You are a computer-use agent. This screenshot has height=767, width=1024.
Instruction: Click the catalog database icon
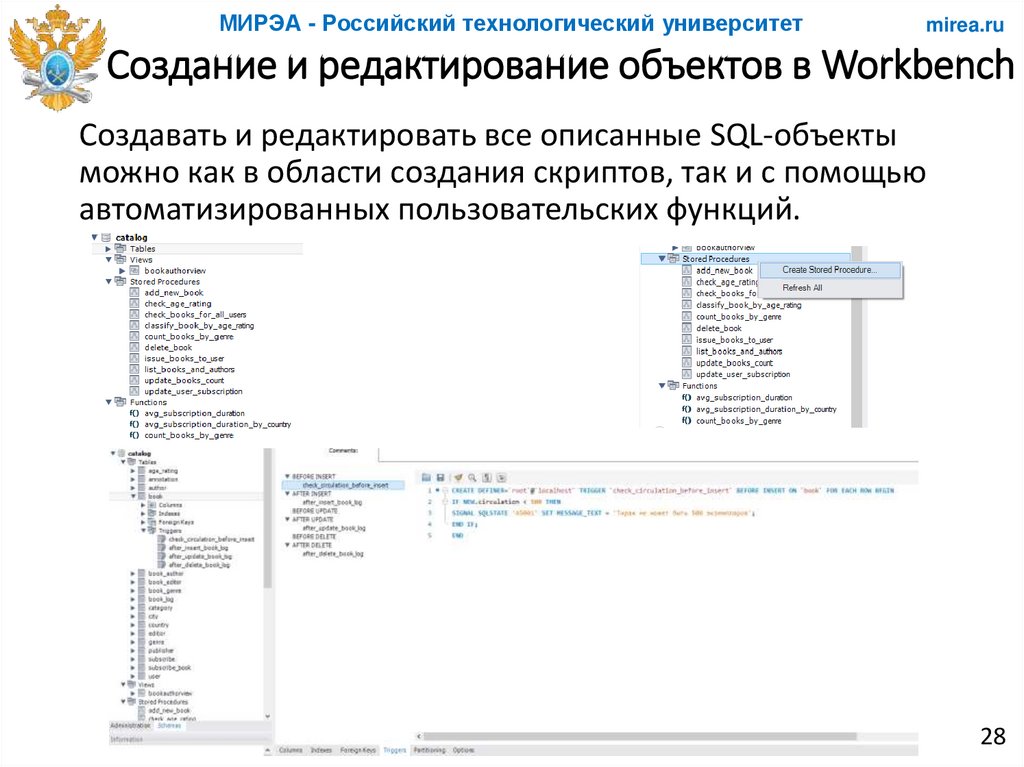point(105,238)
